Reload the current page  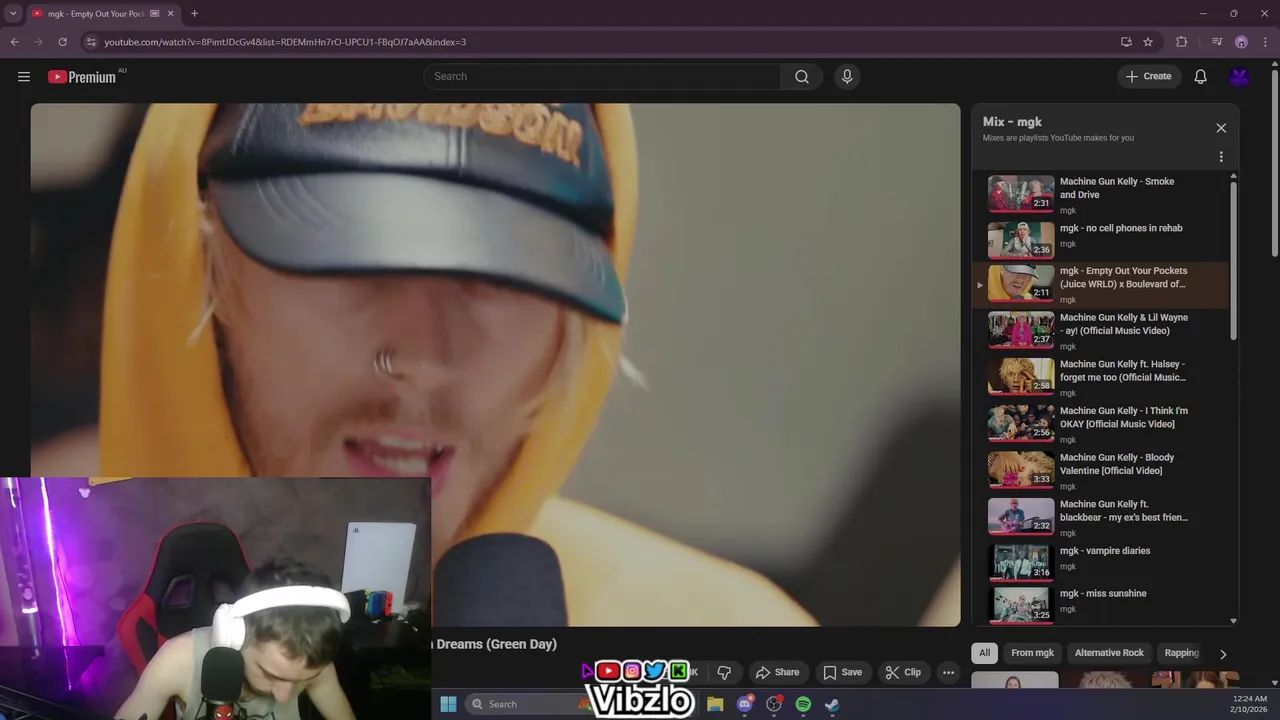[62, 42]
